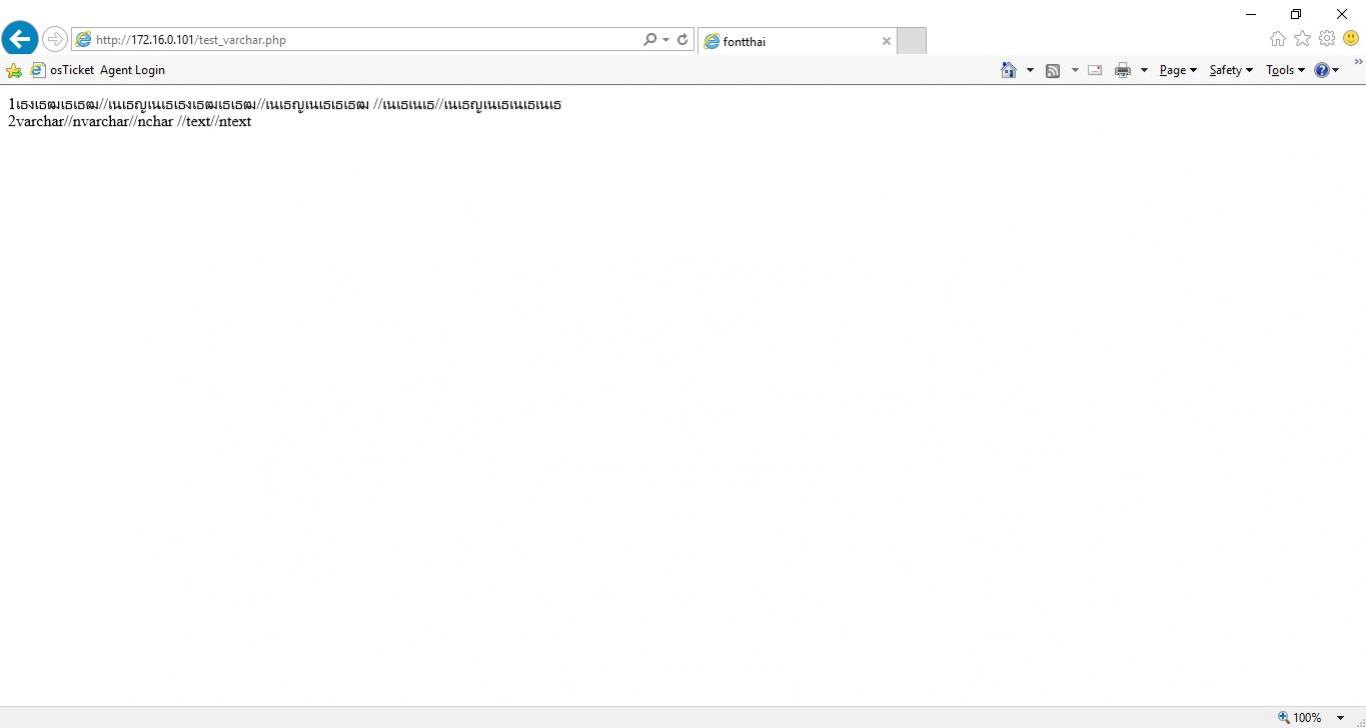Open the zoom level dropdown arrow
Viewport: 1366px width, 728px height.
tap(1341, 717)
